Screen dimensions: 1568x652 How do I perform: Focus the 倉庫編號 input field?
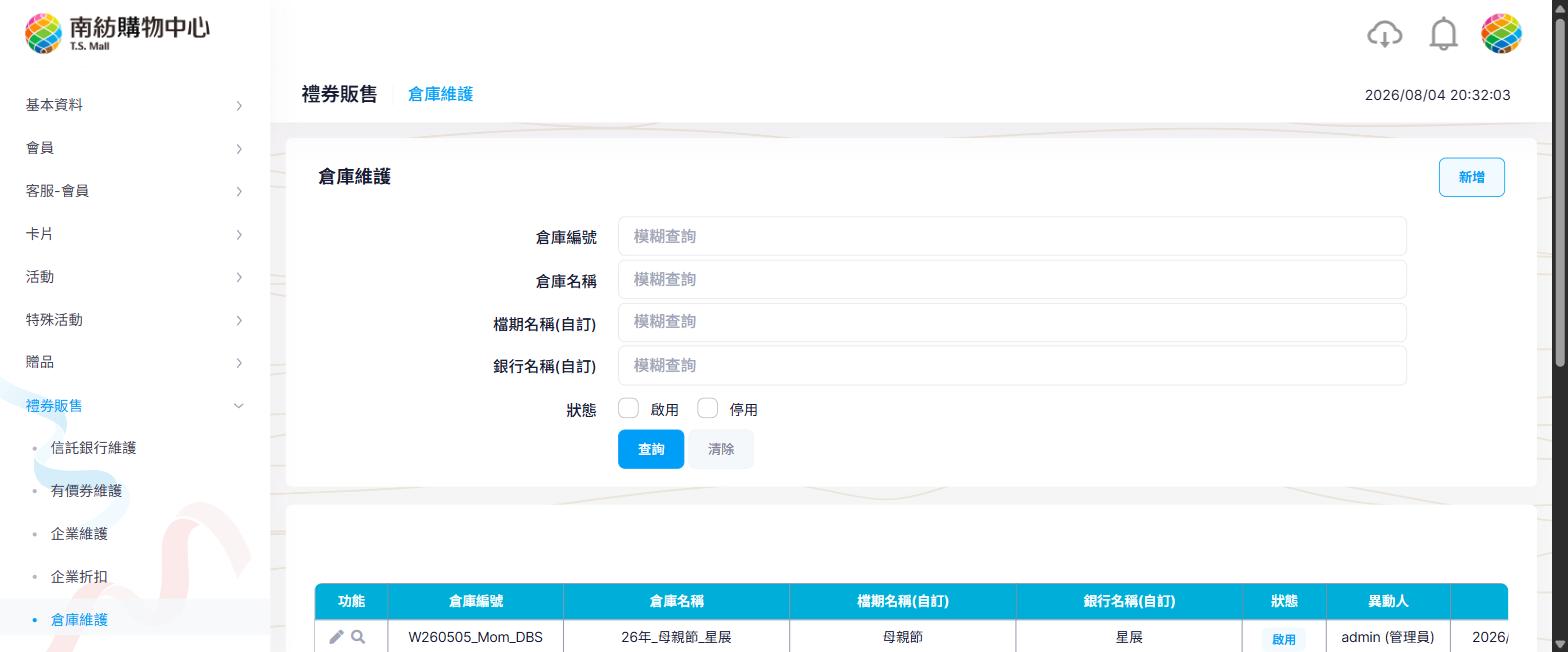click(1012, 236)
